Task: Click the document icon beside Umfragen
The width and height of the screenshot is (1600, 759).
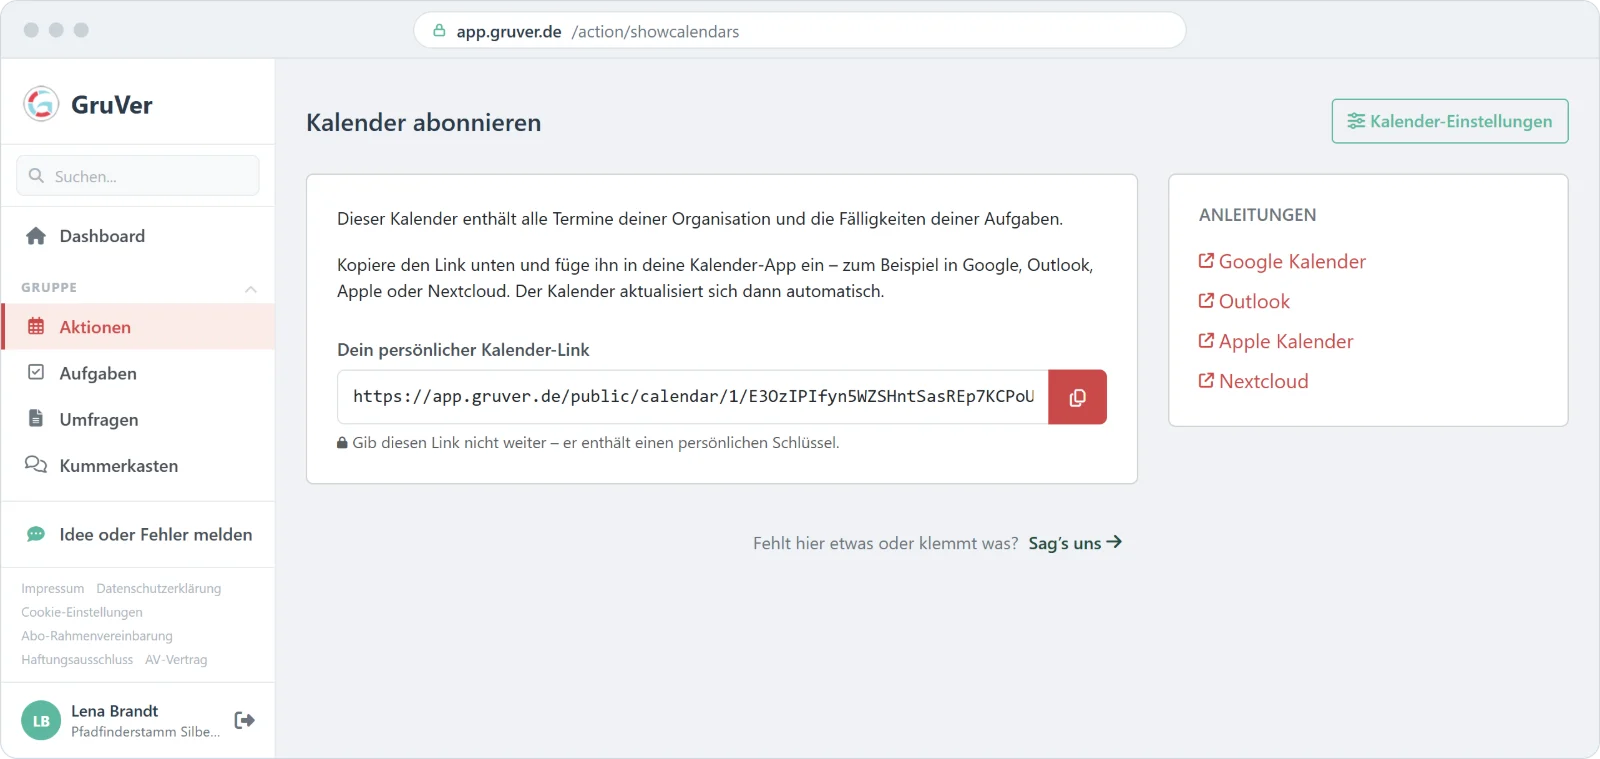Action: click(x=36, y=418)
